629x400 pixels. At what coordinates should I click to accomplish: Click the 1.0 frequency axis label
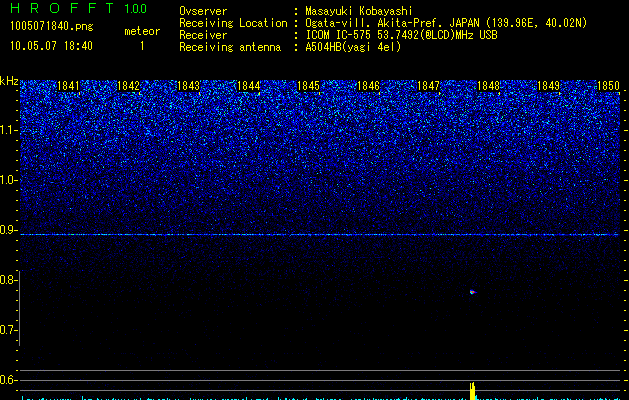click(8, 180)
